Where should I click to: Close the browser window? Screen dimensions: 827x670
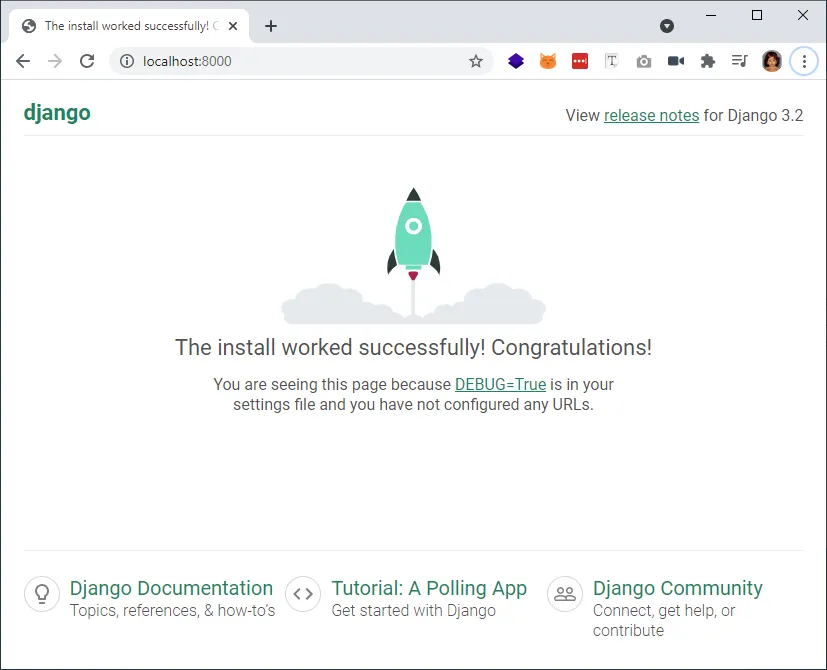[x=803, y=15]
